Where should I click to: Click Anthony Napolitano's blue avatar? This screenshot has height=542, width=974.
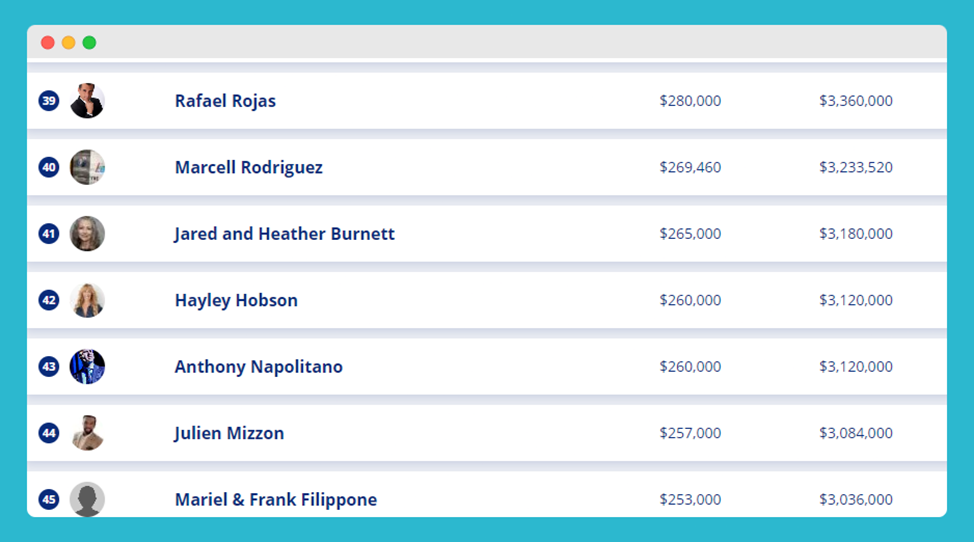tap(87, 366)
